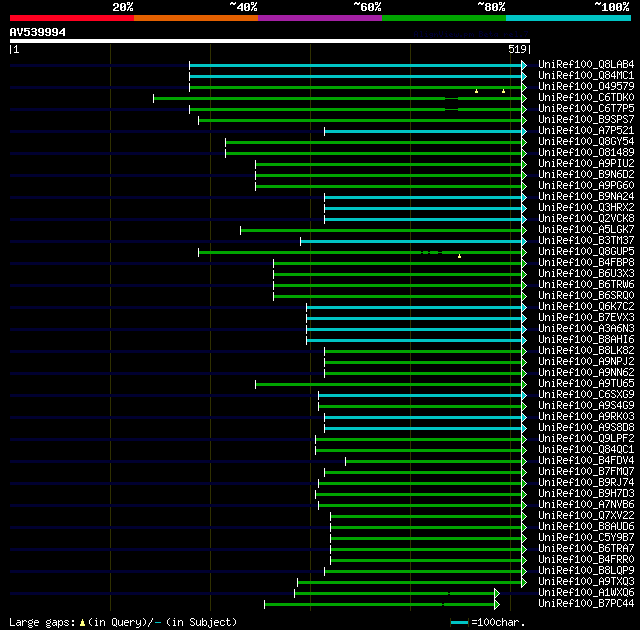Click UniRef100_B6SRQ0 label
The width and height of the screenshot is (640, 630).
586,296
